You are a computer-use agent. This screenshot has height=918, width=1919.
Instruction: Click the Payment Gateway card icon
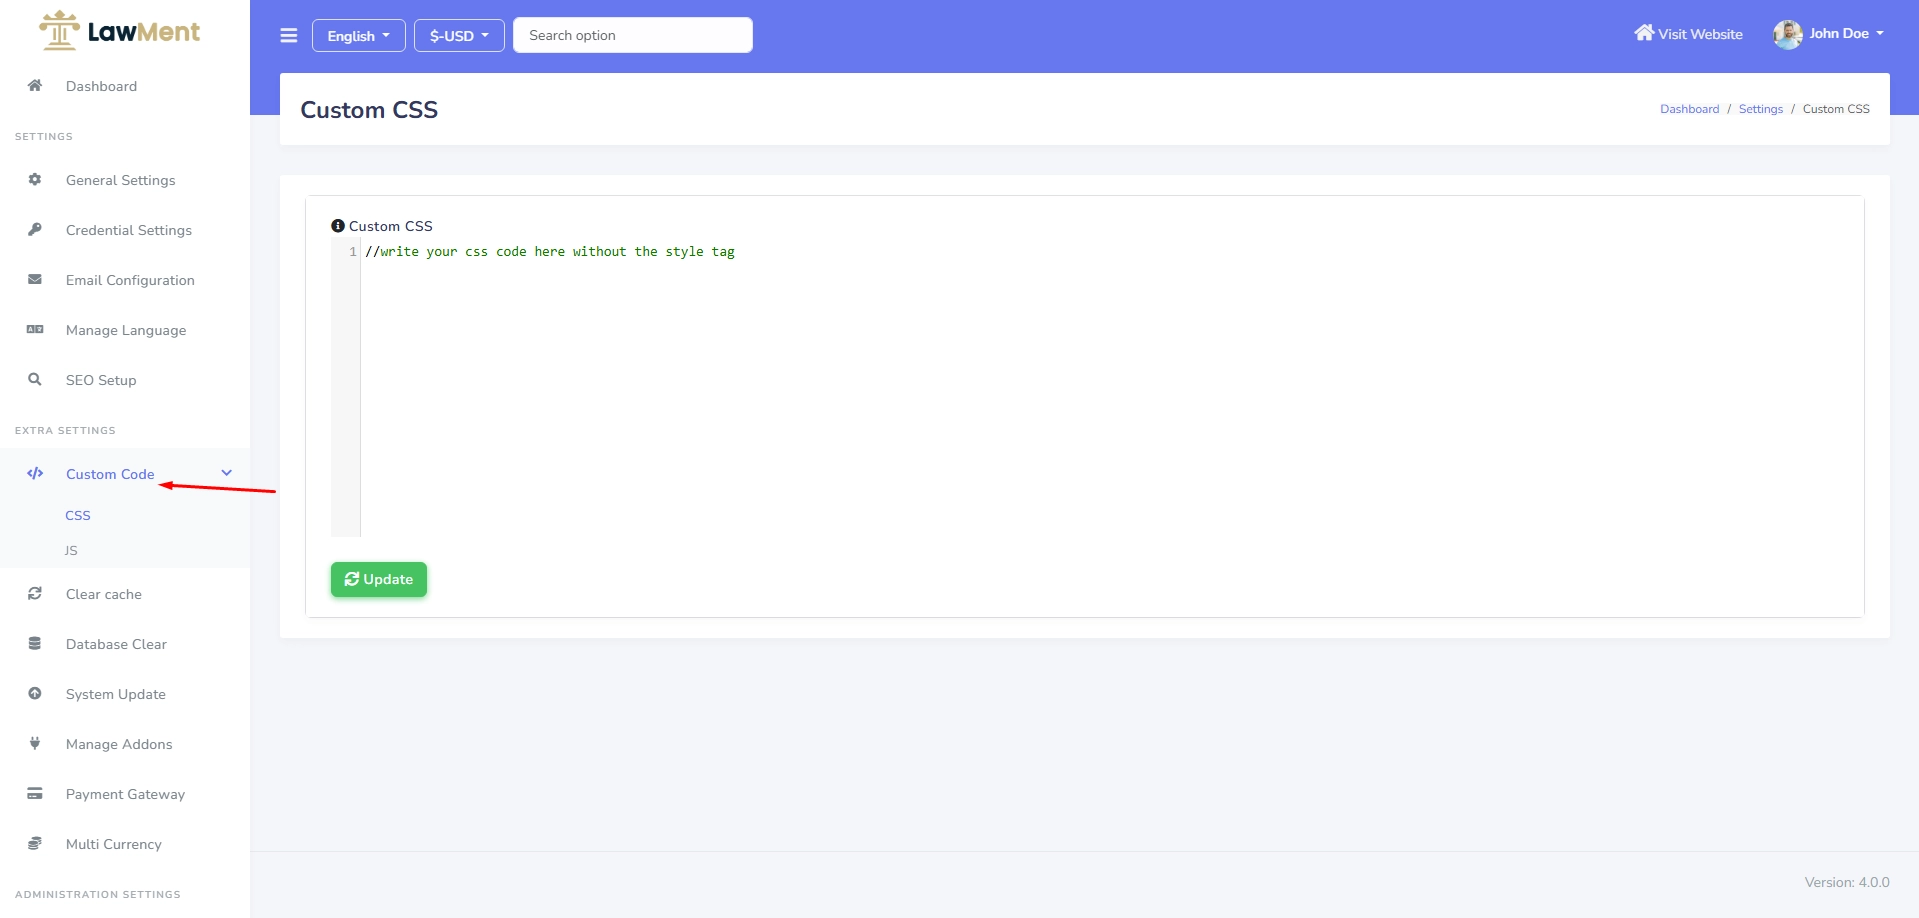tap(35, 794)
